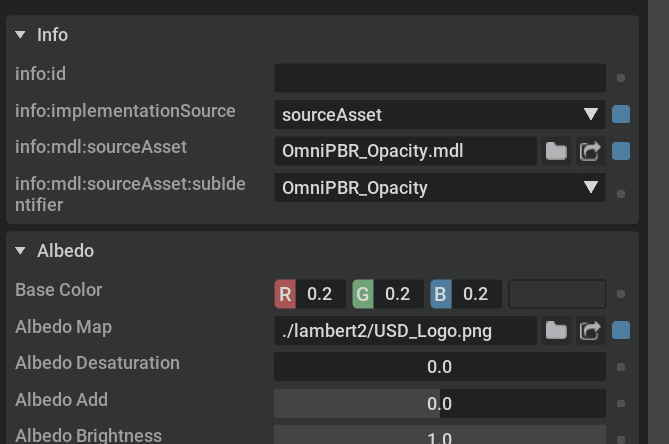The image size is (669, 444).
Task: Click the Base Color label
Action: coord(58,290)
